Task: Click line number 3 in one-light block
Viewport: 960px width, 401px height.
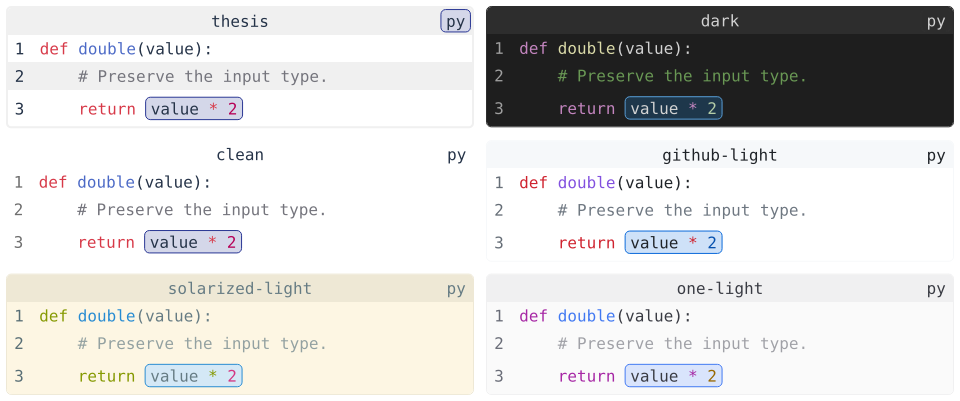Action: point(498,376)
